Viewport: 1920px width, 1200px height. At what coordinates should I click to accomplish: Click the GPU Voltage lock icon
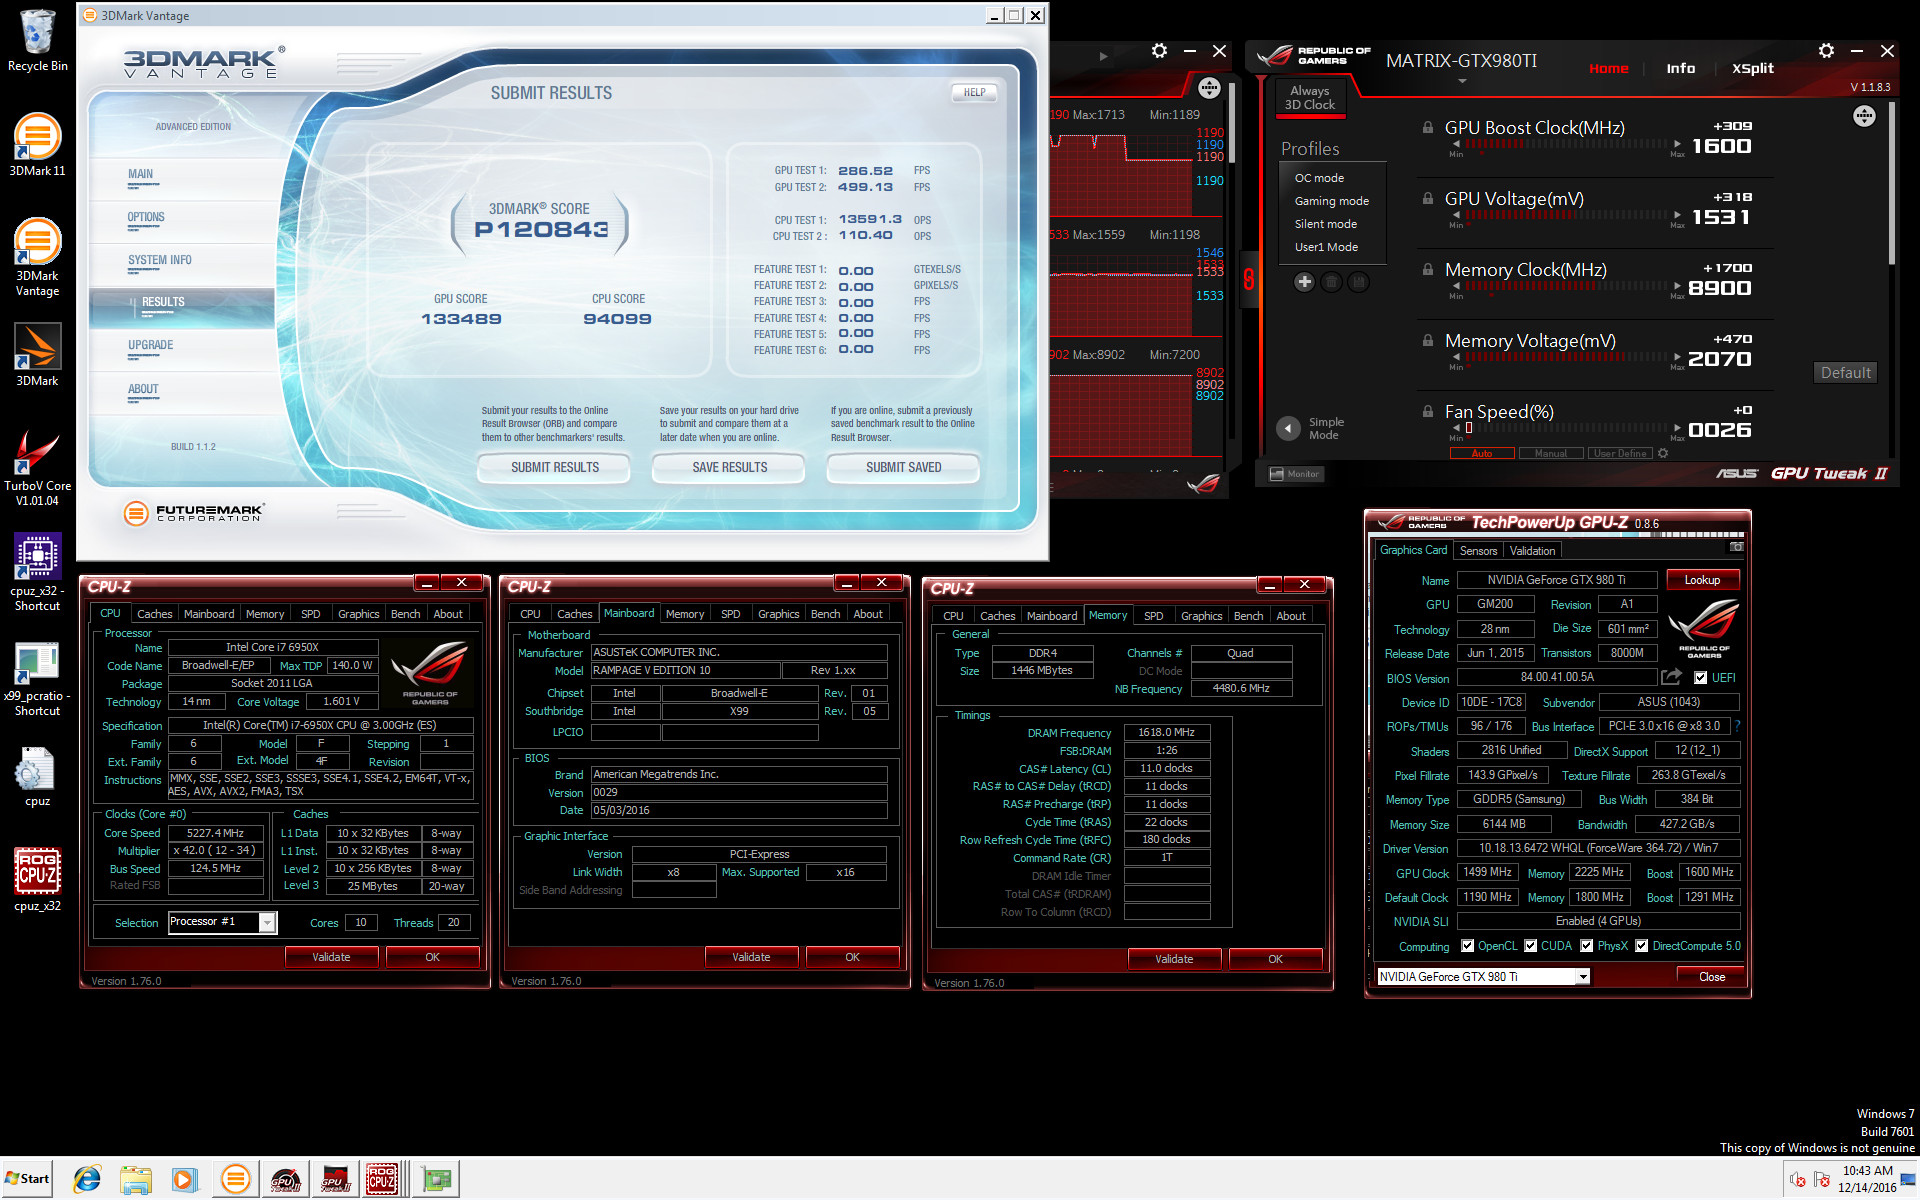click(x=1428, y=198)
